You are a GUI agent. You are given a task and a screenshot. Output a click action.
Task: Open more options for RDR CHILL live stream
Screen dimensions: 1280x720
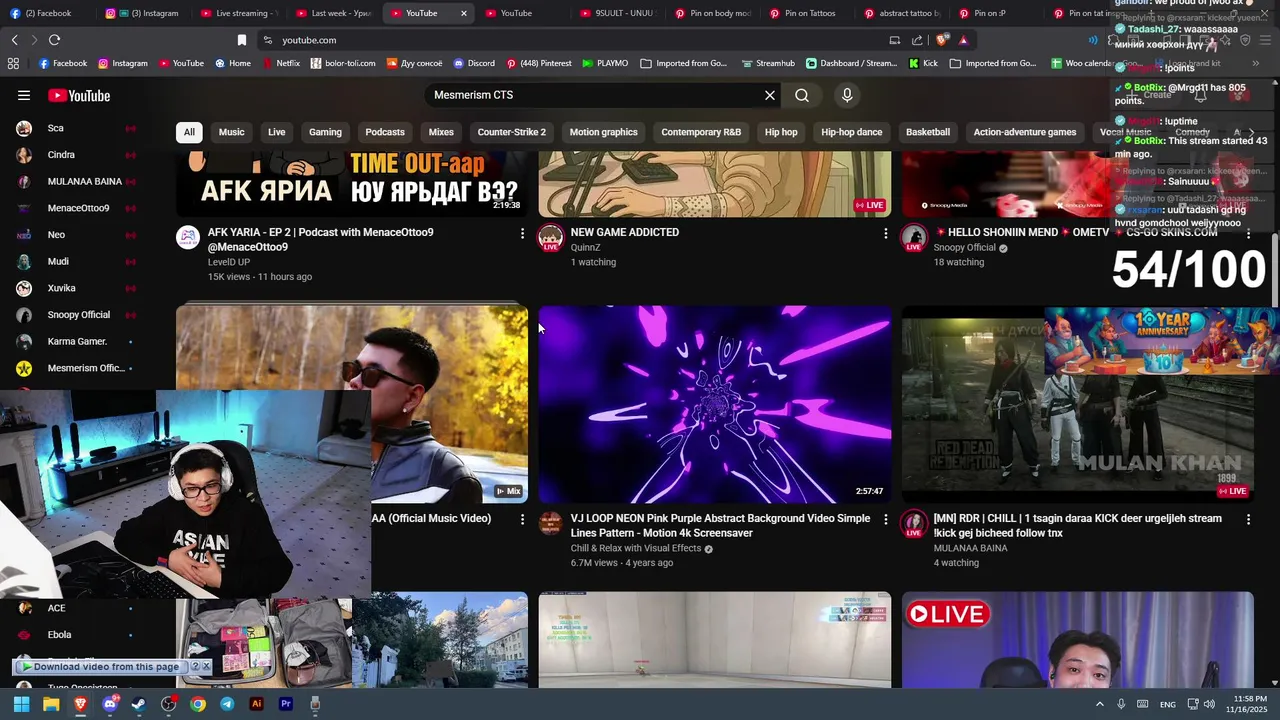point(1248,519)
